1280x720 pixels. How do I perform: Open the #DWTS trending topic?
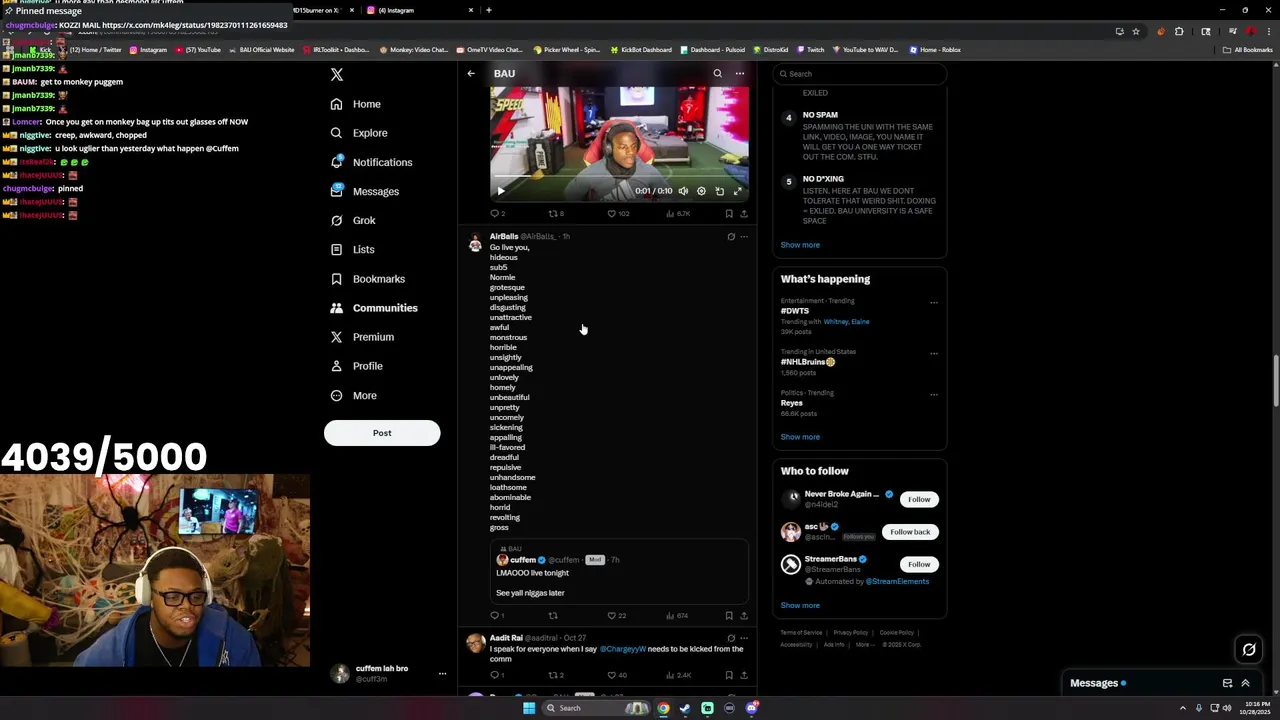795,311
